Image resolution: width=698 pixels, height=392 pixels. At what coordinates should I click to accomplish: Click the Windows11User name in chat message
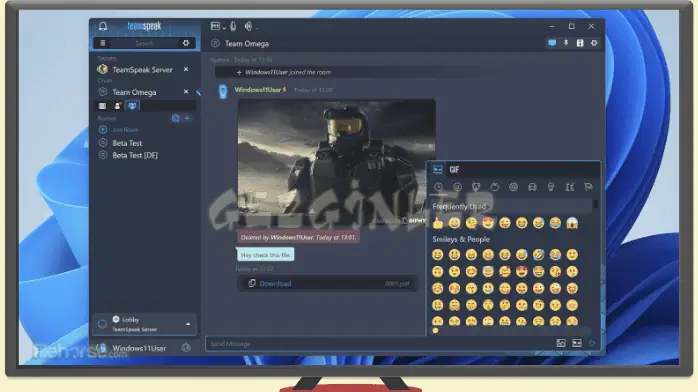pos(258,90)
